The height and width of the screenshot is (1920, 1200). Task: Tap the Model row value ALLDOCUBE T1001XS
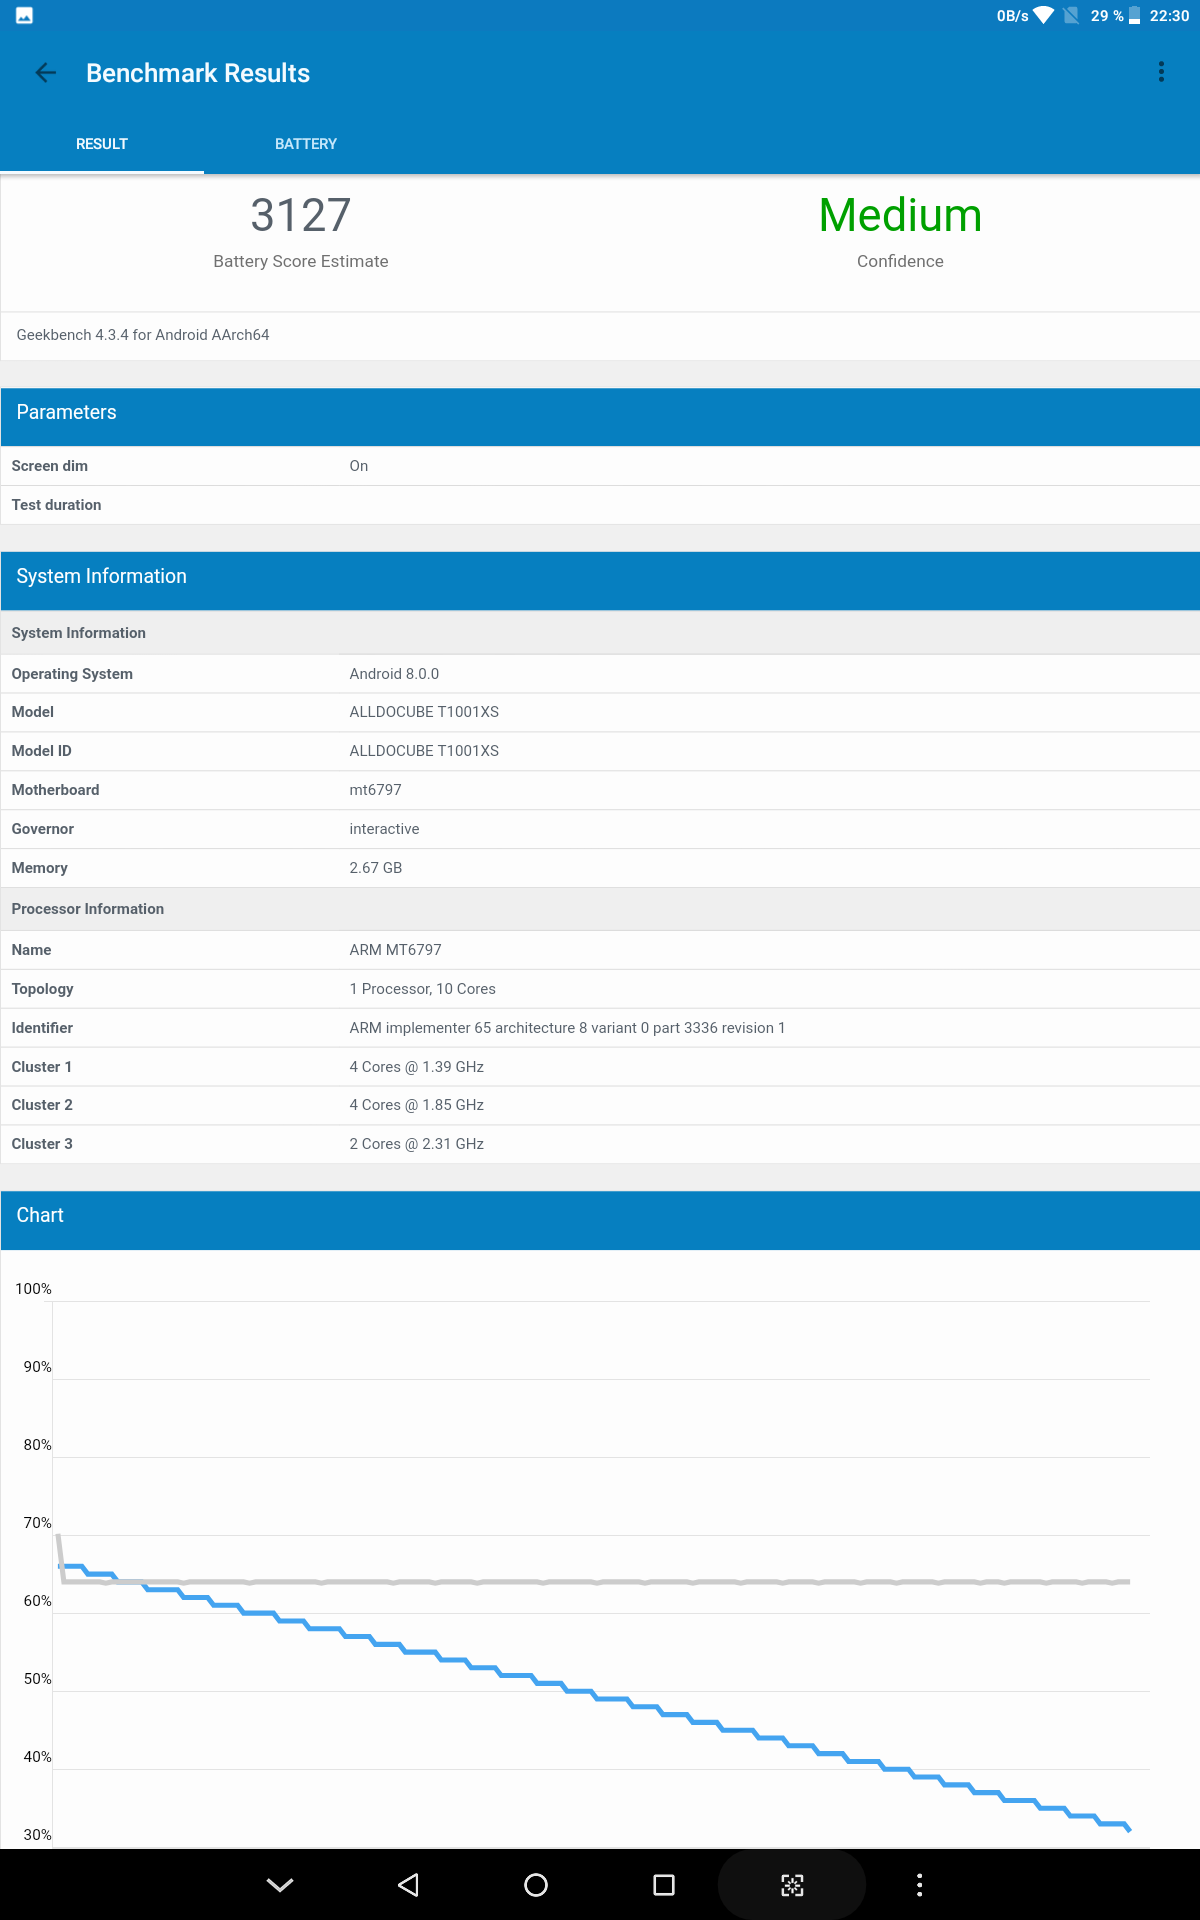pyautogui.click(x=424, y=712)
